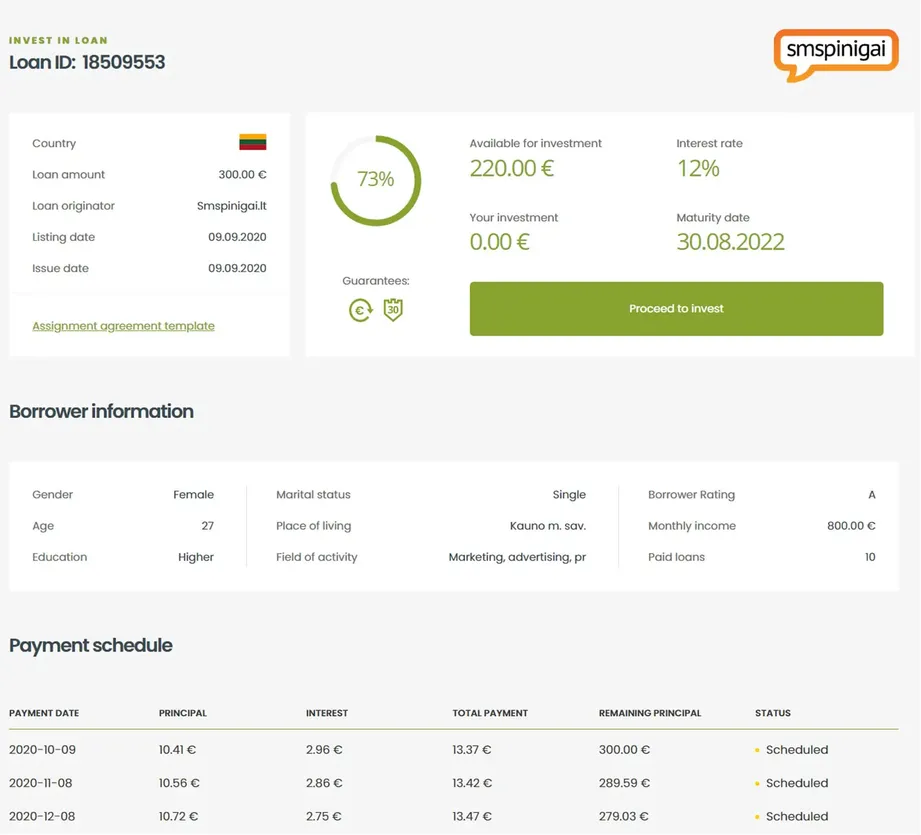Click the smspinigai logo
Viewport: 921px width, 835px height.
[836, 55]
